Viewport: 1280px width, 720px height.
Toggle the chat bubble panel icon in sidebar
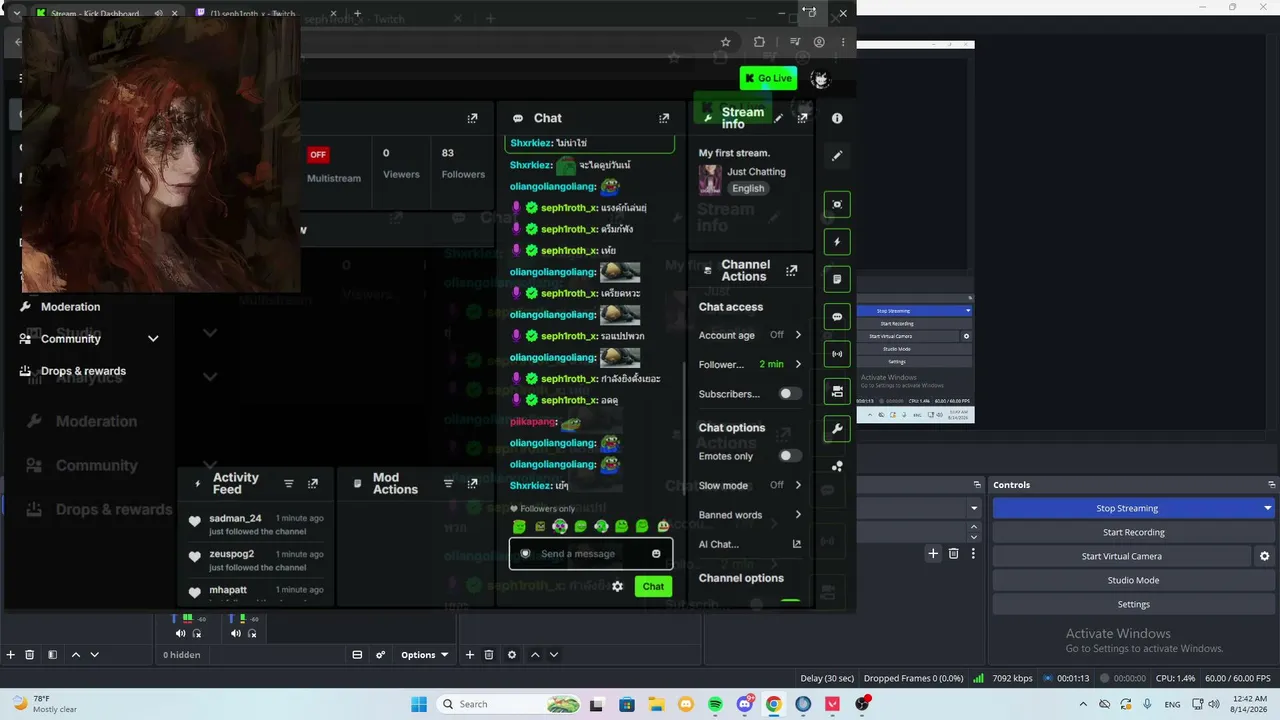[837, 317]
